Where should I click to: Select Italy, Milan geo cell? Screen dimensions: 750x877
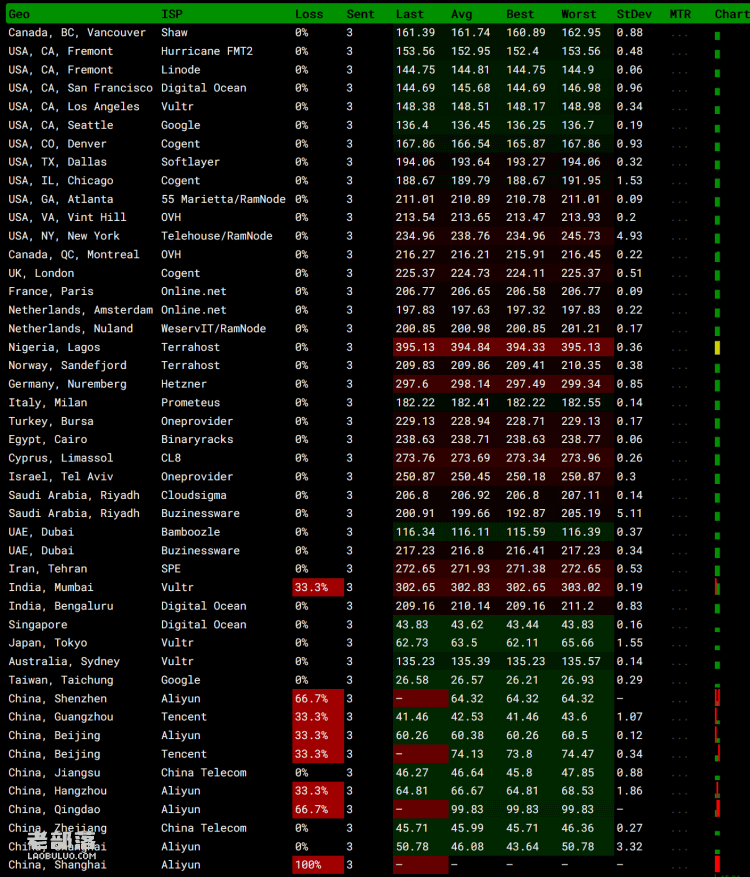pos(48,403)
